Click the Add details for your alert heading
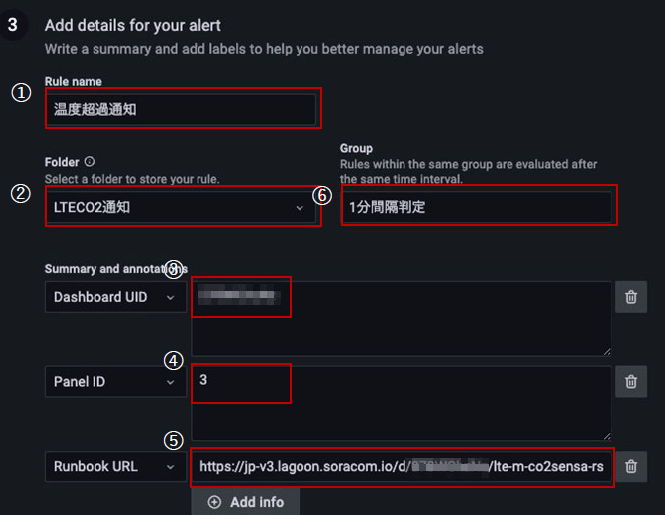665x515 pixels. pos(133,25)
